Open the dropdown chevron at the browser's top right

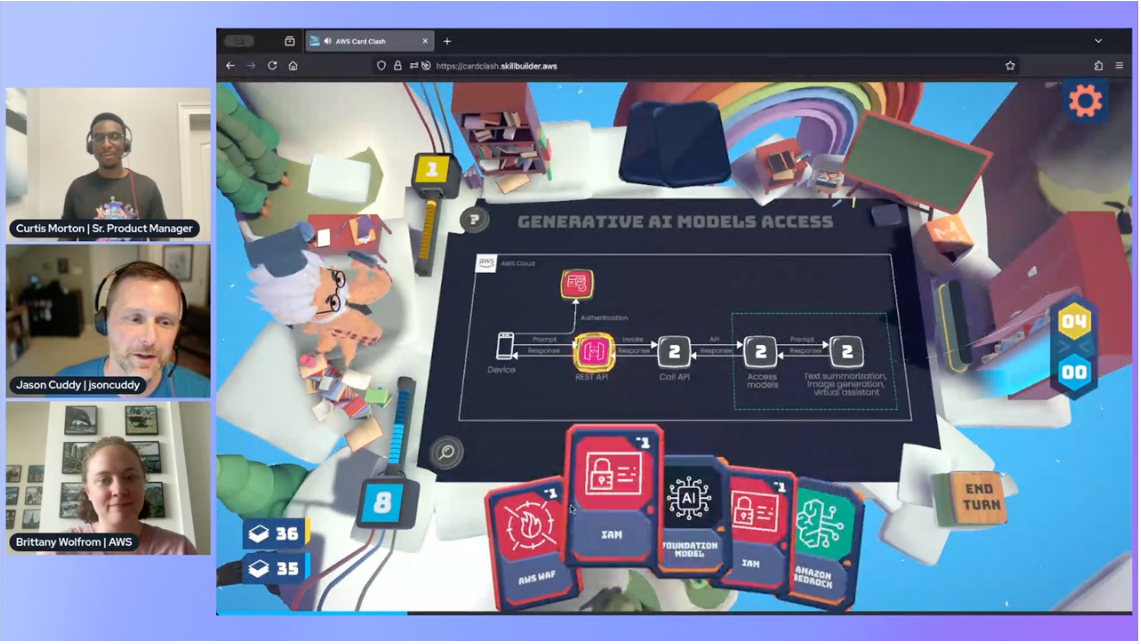(1097, 40)
